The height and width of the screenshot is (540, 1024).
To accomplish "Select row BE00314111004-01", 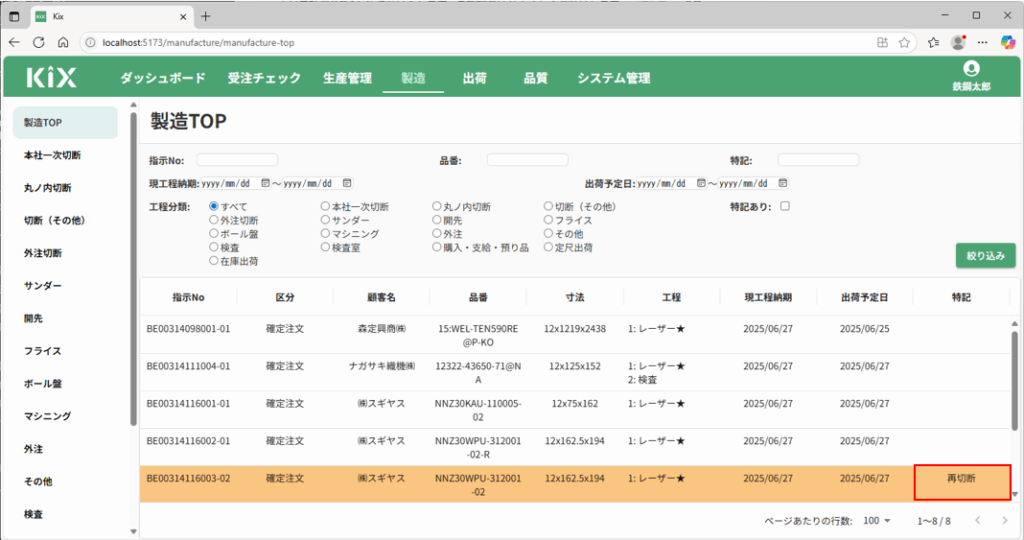I will coord(575,372).
